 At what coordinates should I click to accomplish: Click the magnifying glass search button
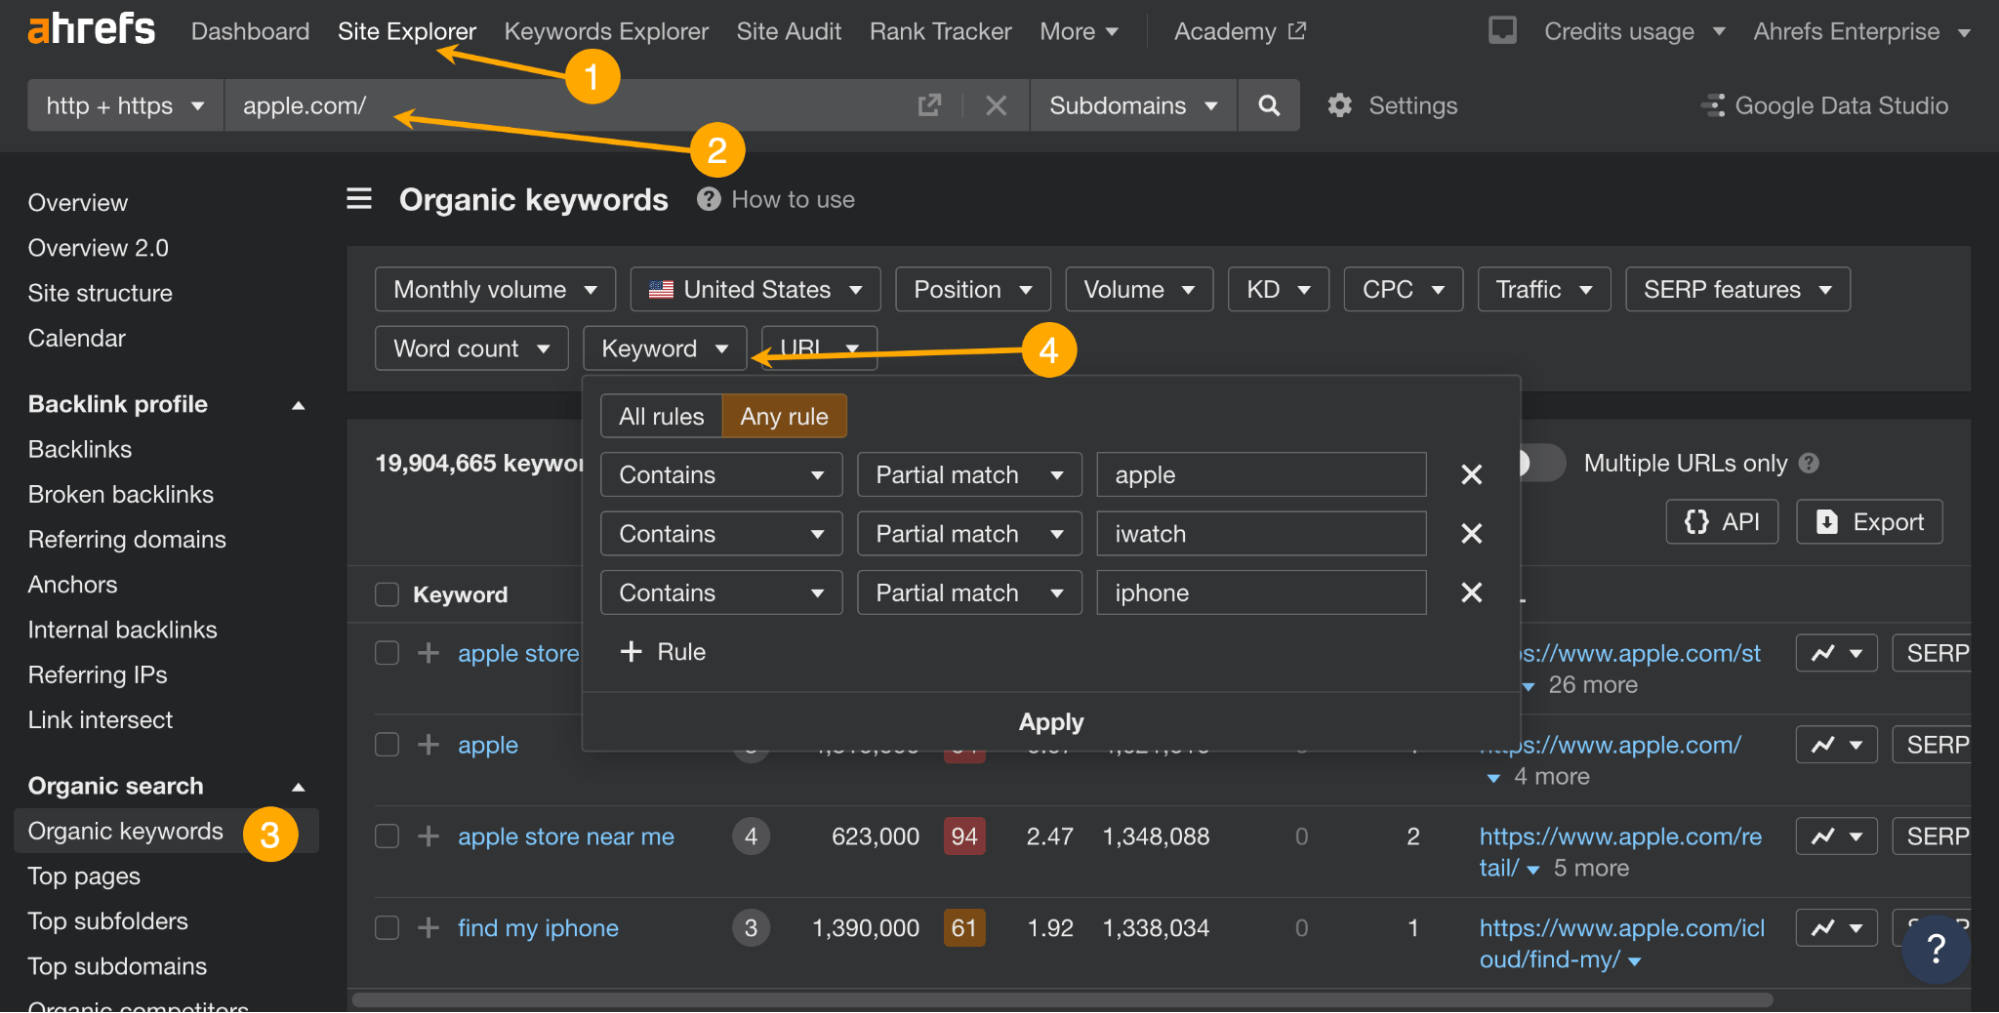[x=1268, y=106]
